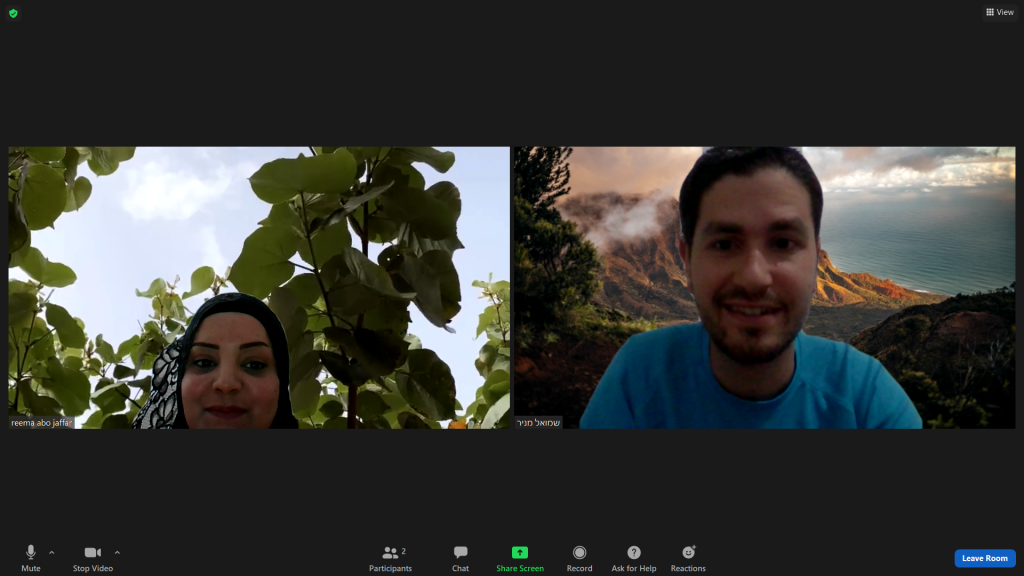This screenshot has width=1024, height=576.
Task: Open the Reactions emoji picker
Action: coord(688,553)
